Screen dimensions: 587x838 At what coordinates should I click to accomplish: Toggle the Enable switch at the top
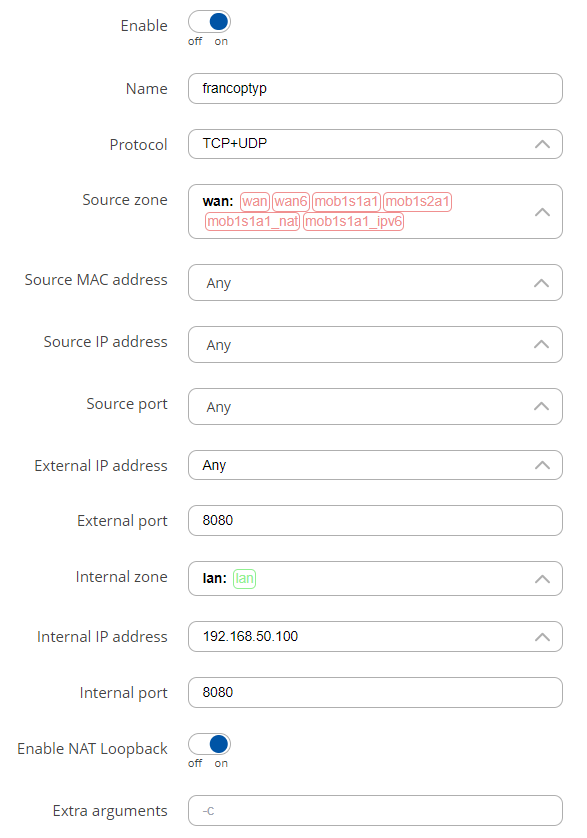(209, 22)
